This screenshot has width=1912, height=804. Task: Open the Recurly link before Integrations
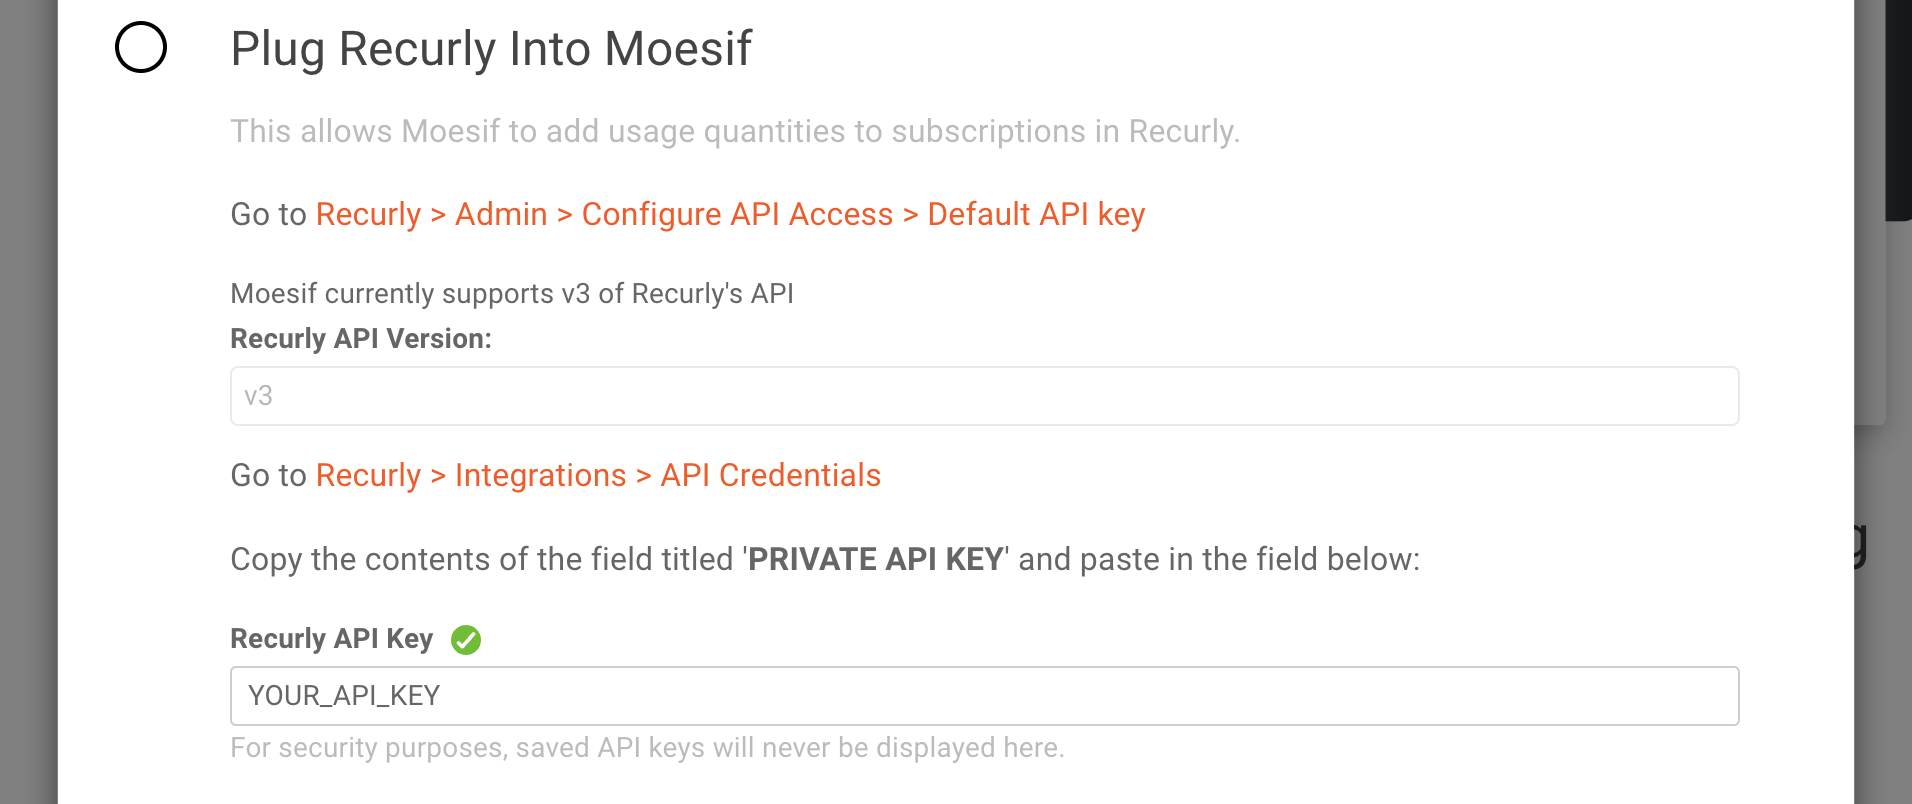click(368, 475)
